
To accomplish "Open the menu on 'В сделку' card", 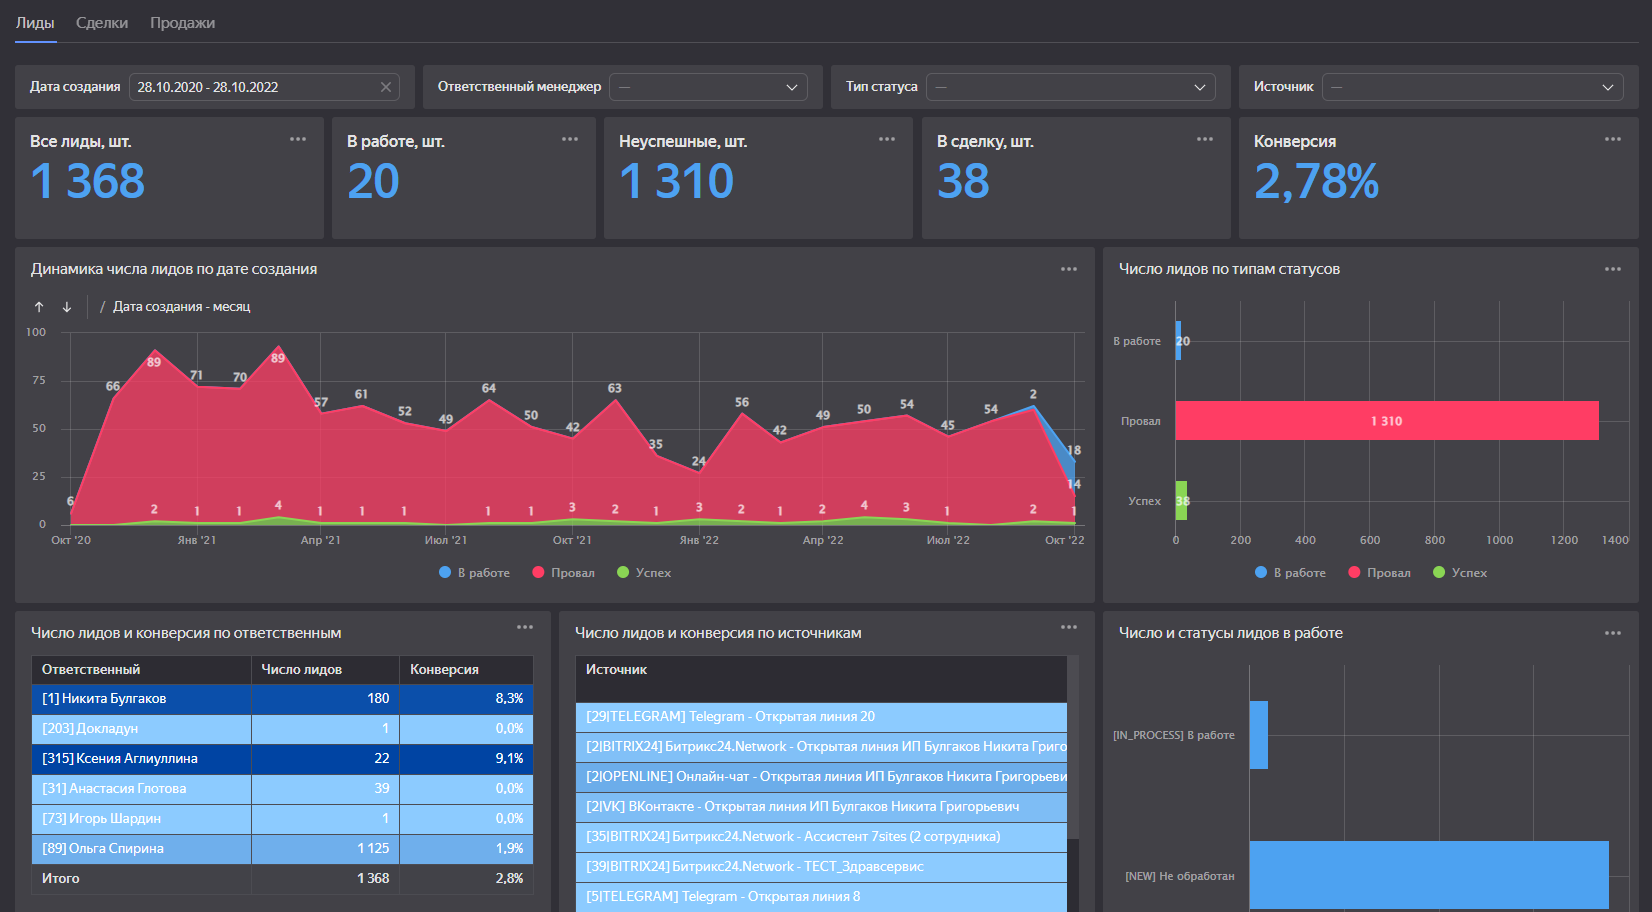I will tap(1204, 139).
